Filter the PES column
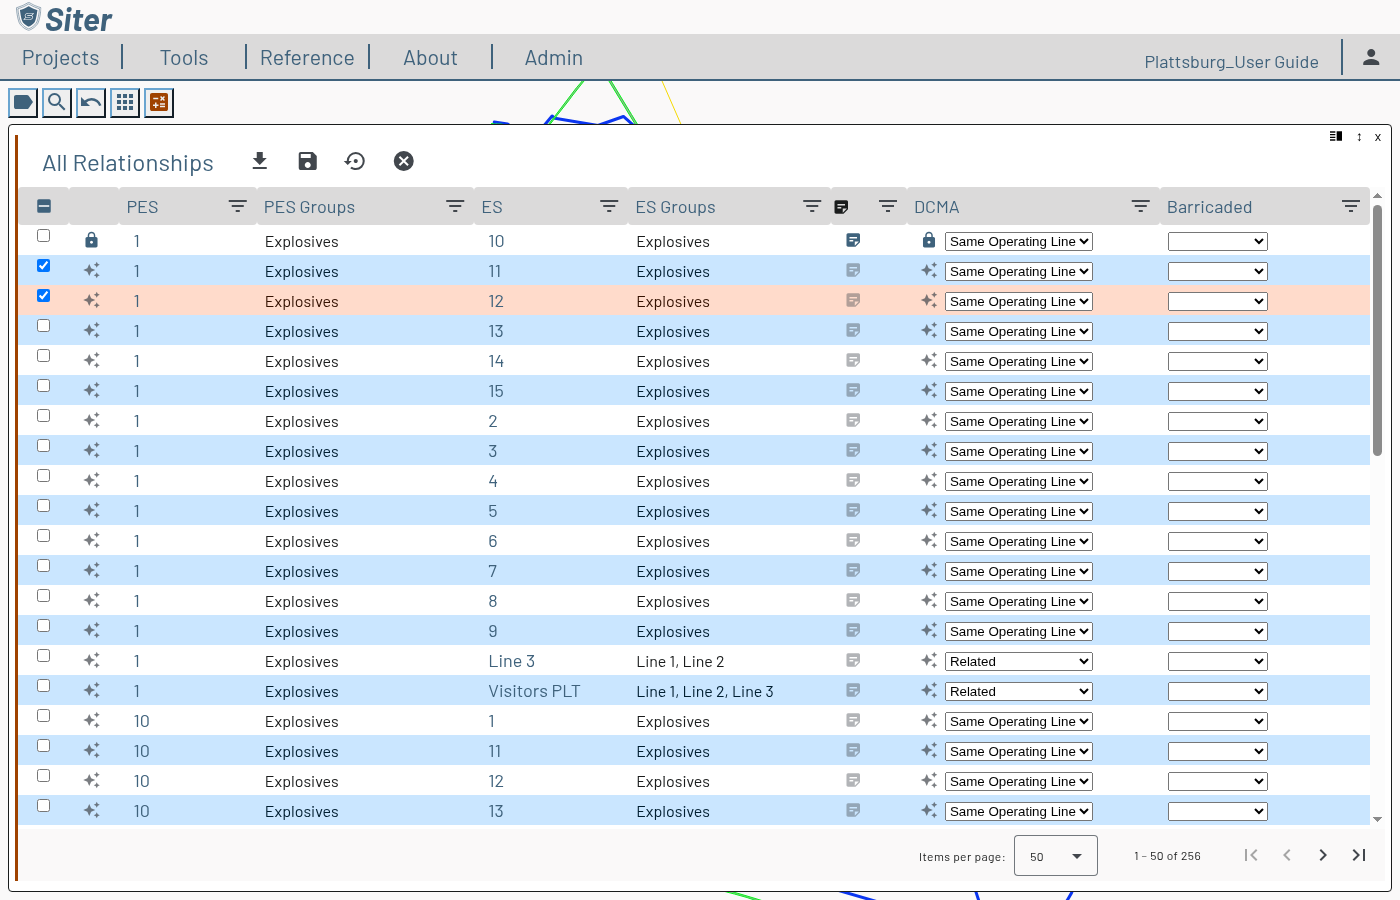1400x900 pixels. click(238, 206)
